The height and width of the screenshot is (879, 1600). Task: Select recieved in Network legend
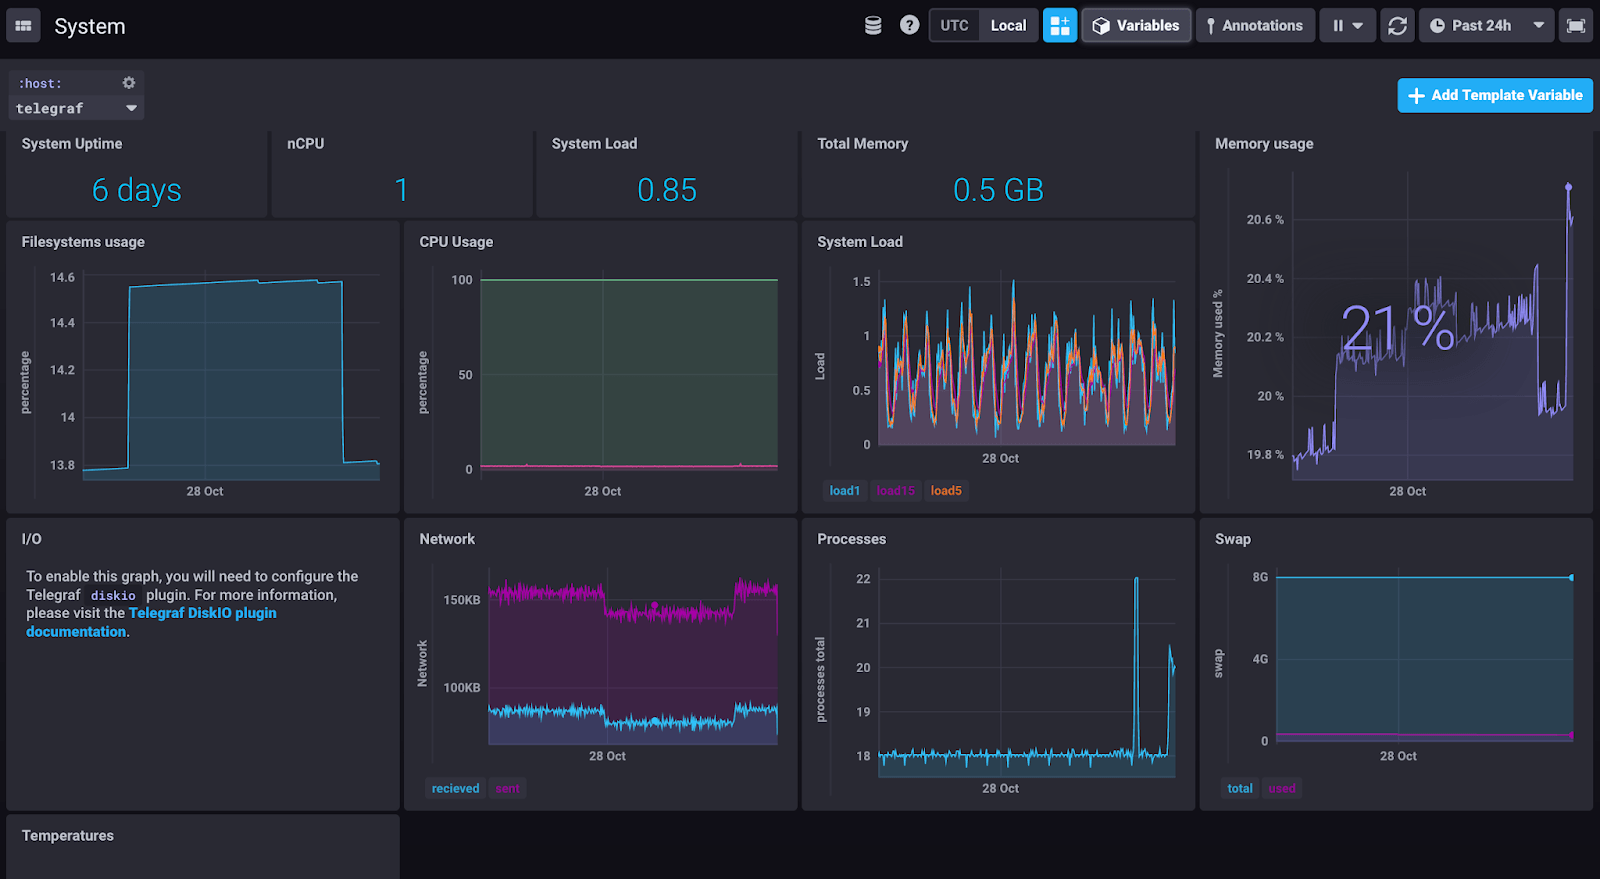pyautogui.click(x=455, y=789)
